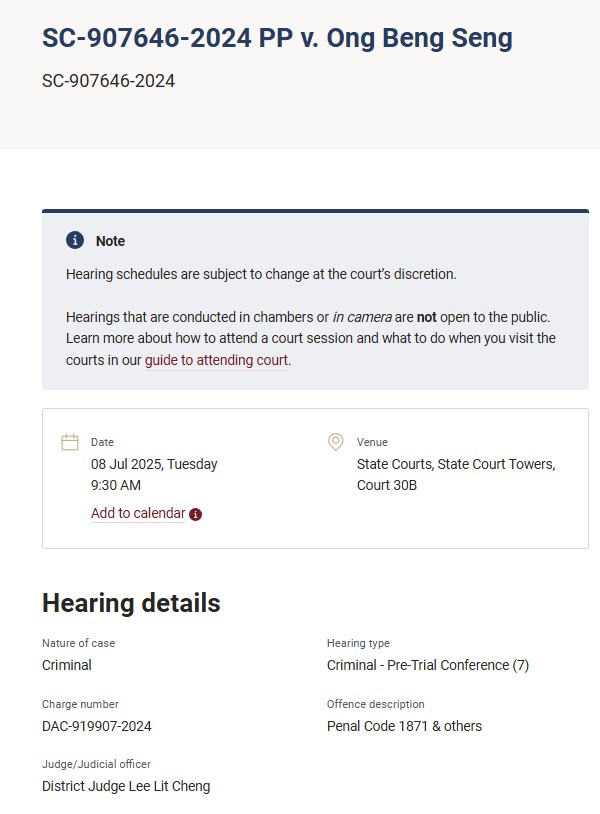Image resolution: width=600 pixels, height=814 pixels.
Task: Click the Nature of case value Criminal
Action: [x=64, y=664]
